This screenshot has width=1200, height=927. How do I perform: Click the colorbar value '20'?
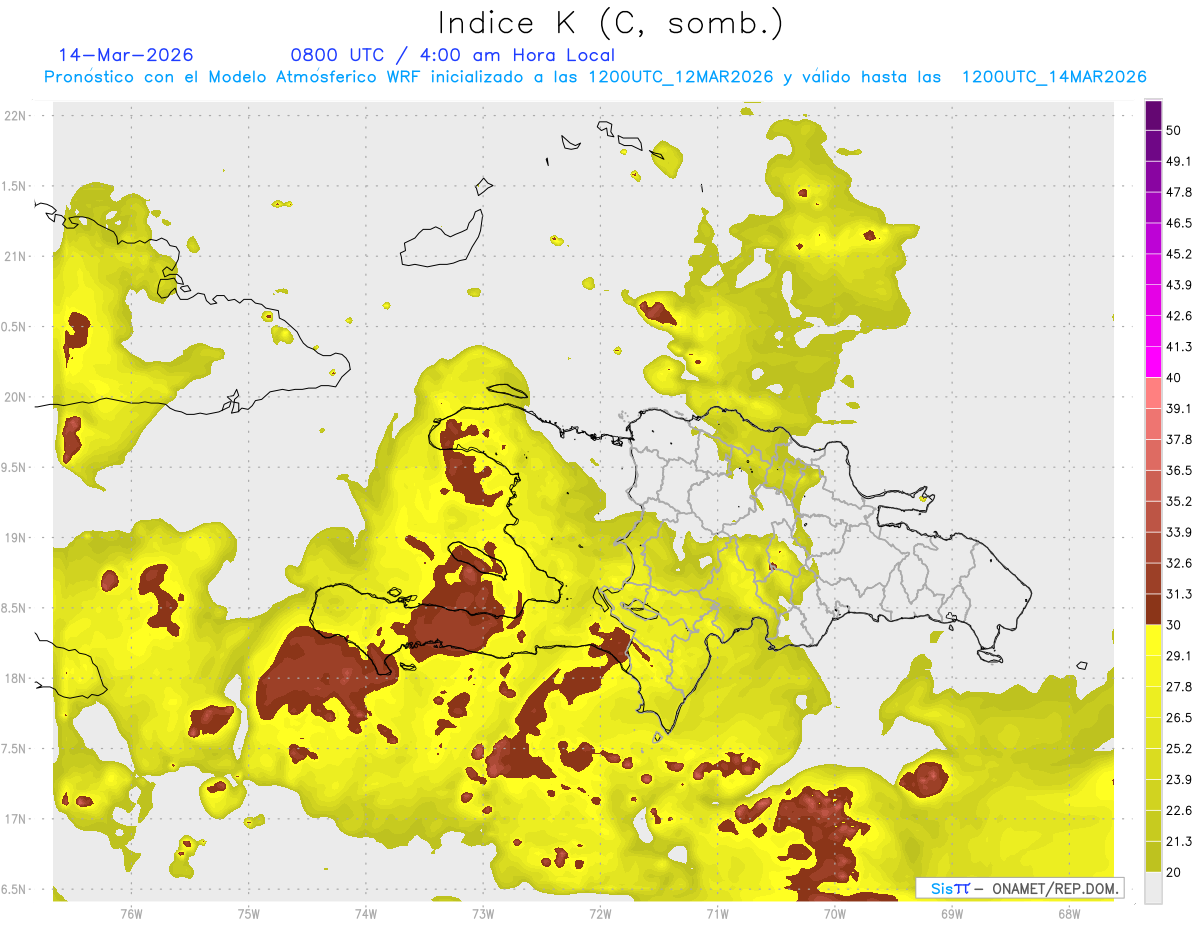tap(1174, 873)
